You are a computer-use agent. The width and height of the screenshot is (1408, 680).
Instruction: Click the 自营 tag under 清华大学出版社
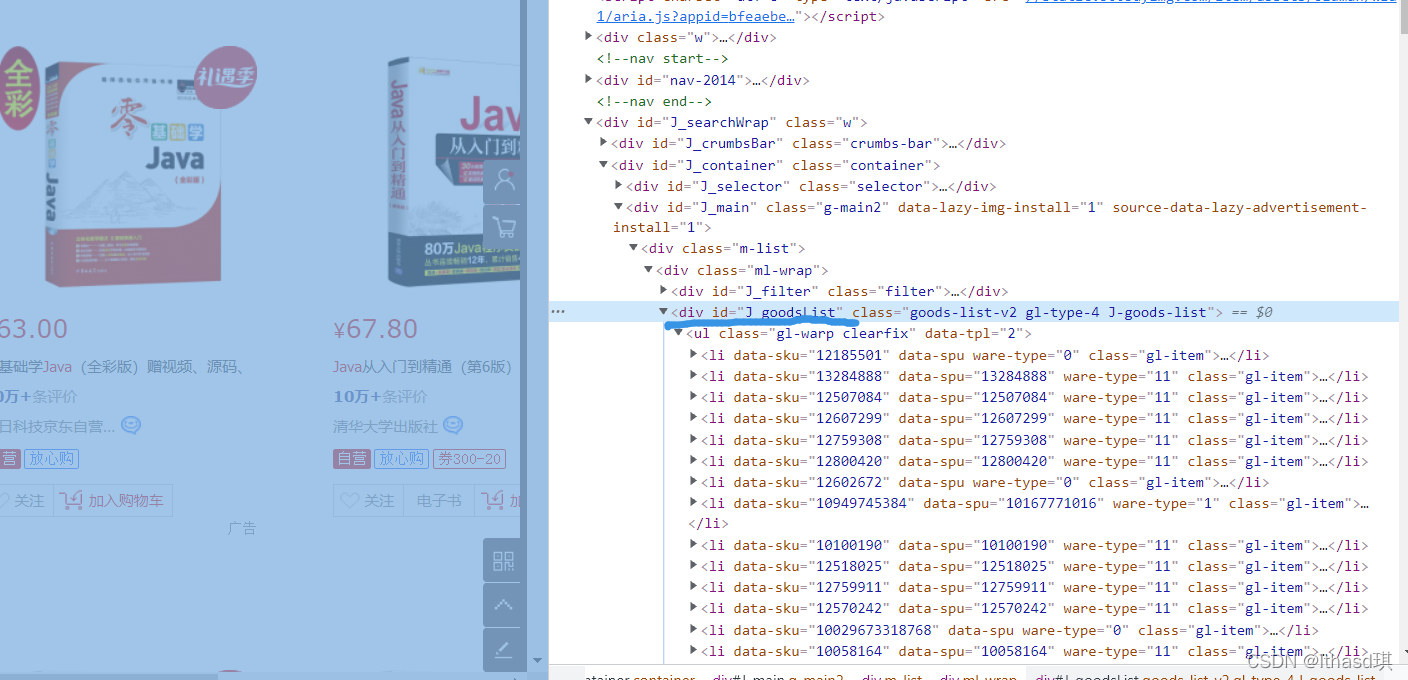352,459
